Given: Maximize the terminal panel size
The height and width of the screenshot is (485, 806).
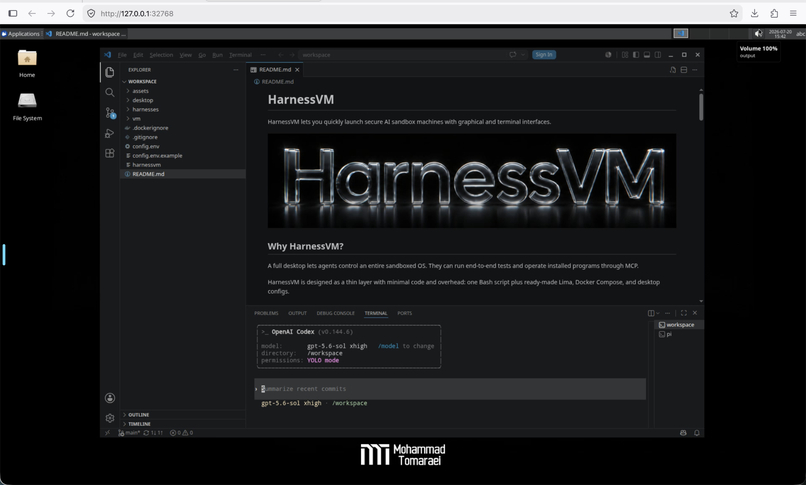Looking at the screenshot, I should [684, 313].
